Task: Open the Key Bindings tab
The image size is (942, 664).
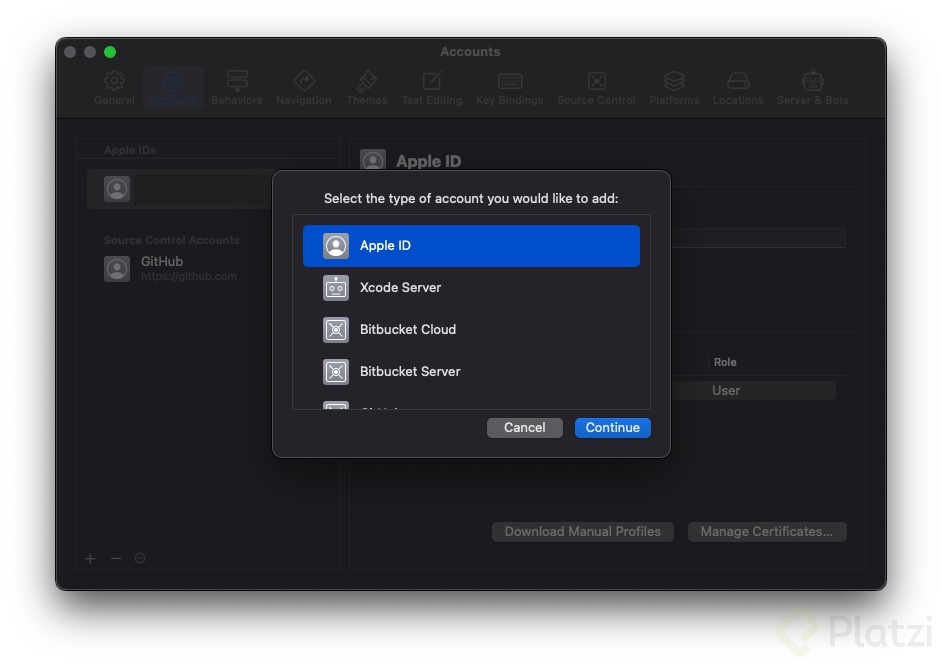Action: coord(509,88)
